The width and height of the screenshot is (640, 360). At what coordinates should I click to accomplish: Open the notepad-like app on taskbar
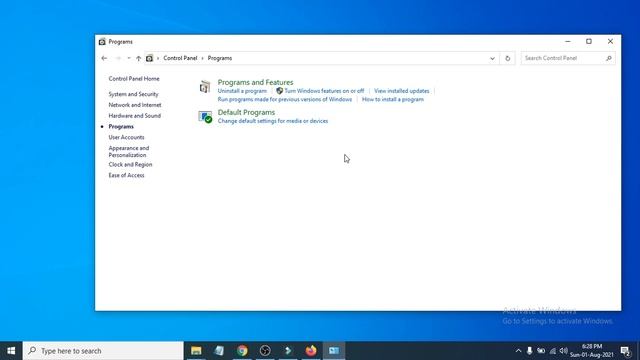point(219,351)
